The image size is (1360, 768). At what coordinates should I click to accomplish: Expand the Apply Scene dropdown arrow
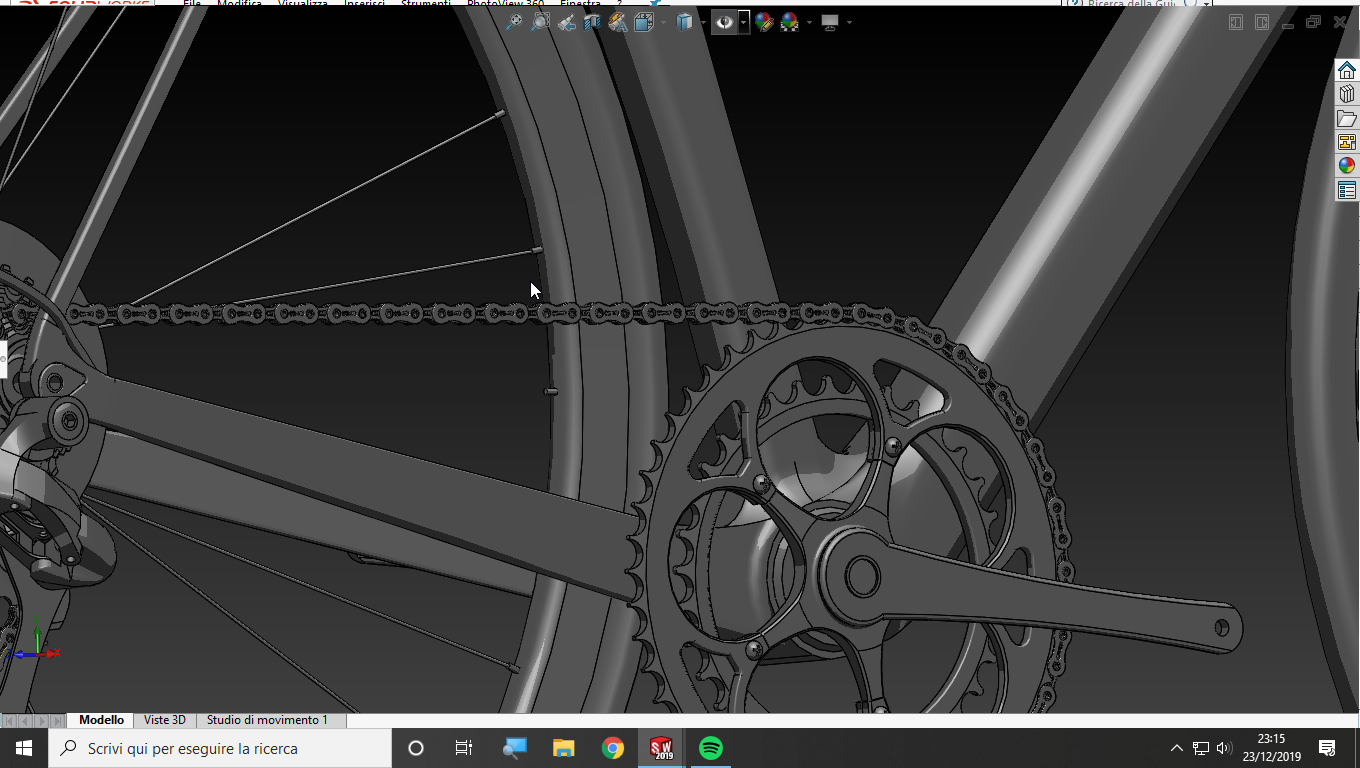(x=809, y=22)
